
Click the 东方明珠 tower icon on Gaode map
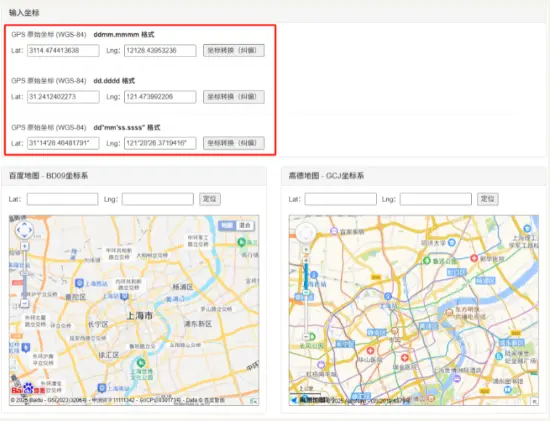(449, 312)
